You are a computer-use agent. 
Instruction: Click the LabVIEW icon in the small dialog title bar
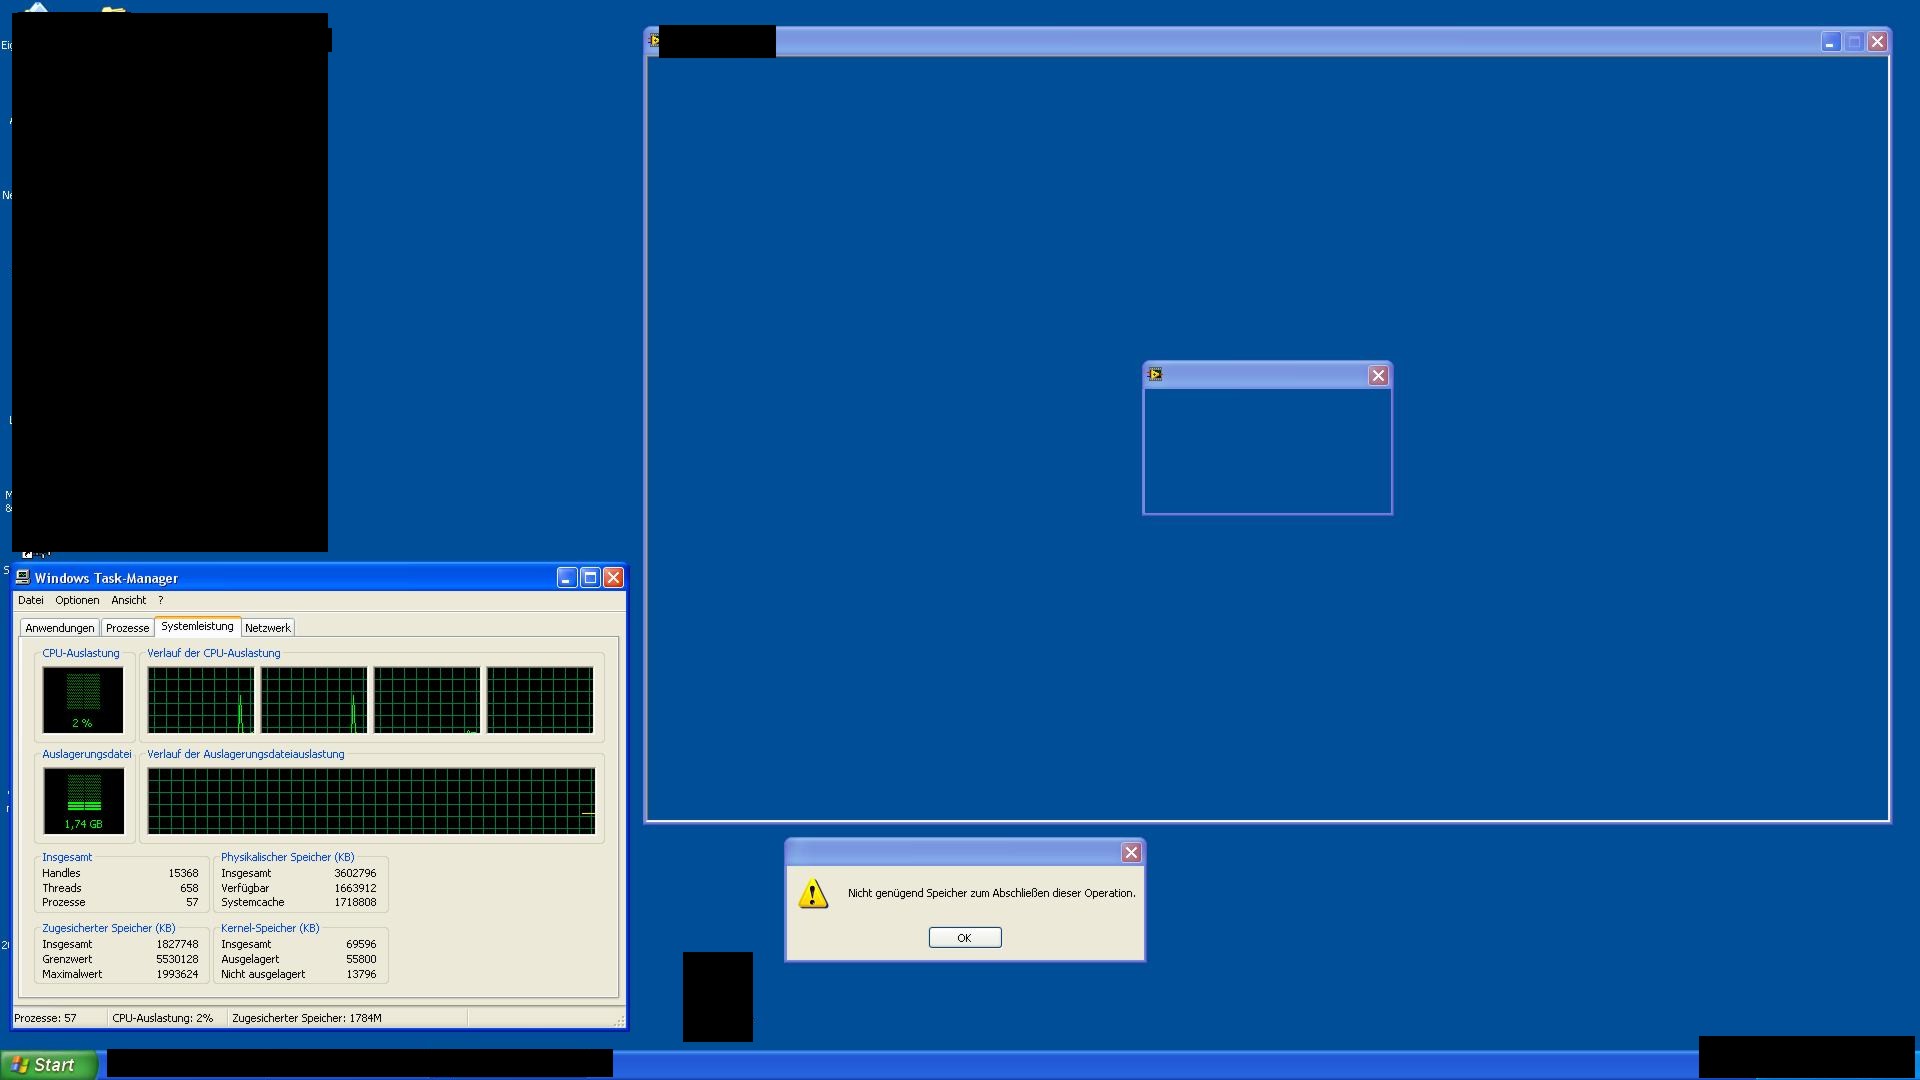tap(1155, 374)
